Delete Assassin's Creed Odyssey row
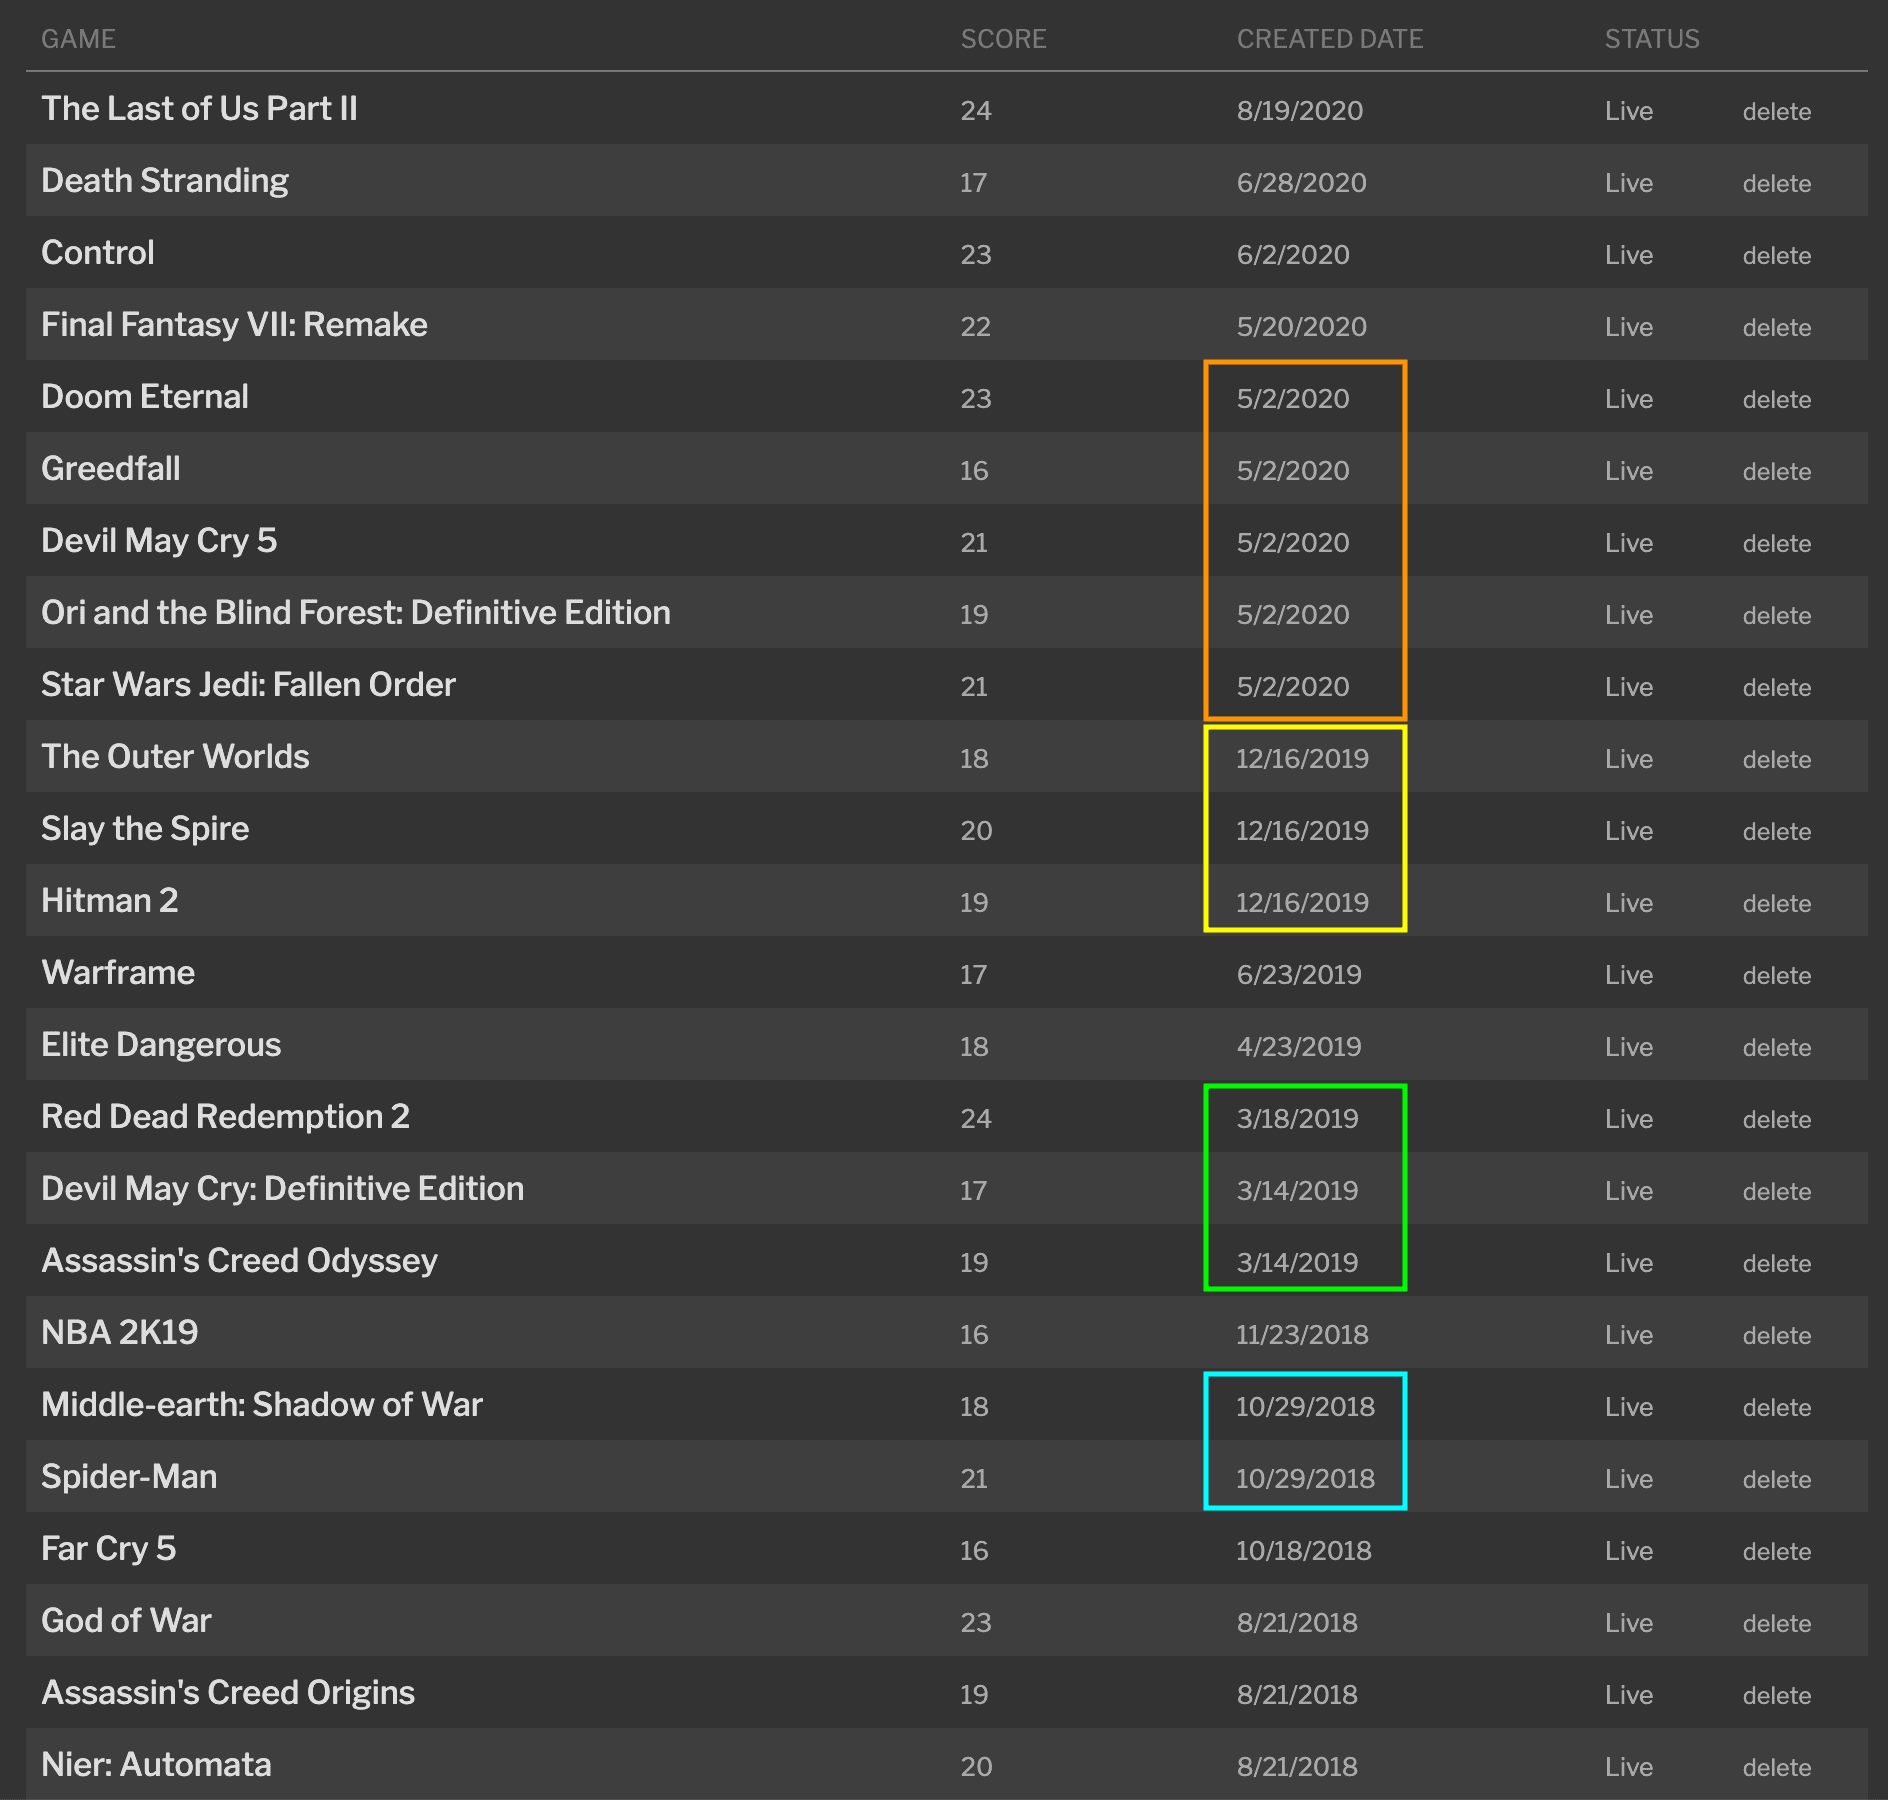The width and height of the screenshot is (1888, 1800). (x=1777, y=1263)
